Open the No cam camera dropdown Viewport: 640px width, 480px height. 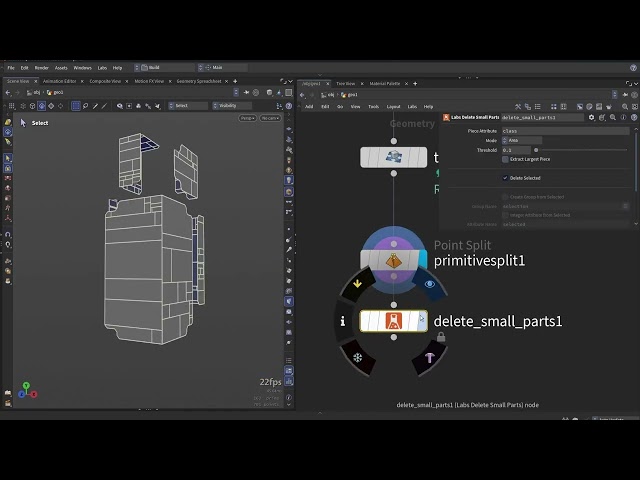point(270,118)
